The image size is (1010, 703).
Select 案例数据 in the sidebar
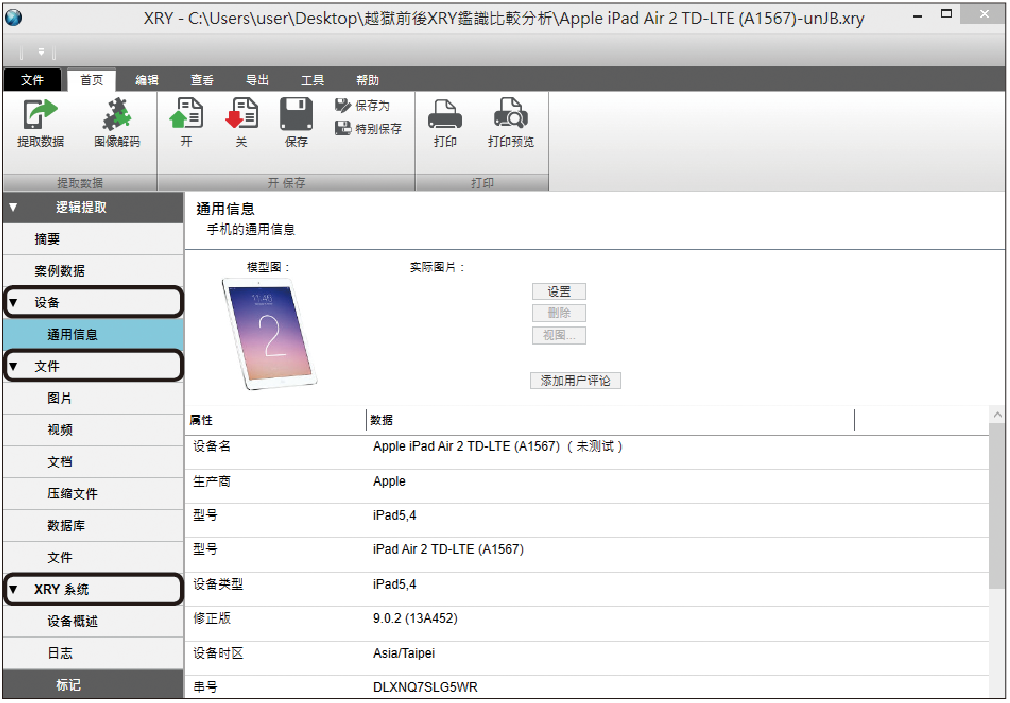(93, 271)
